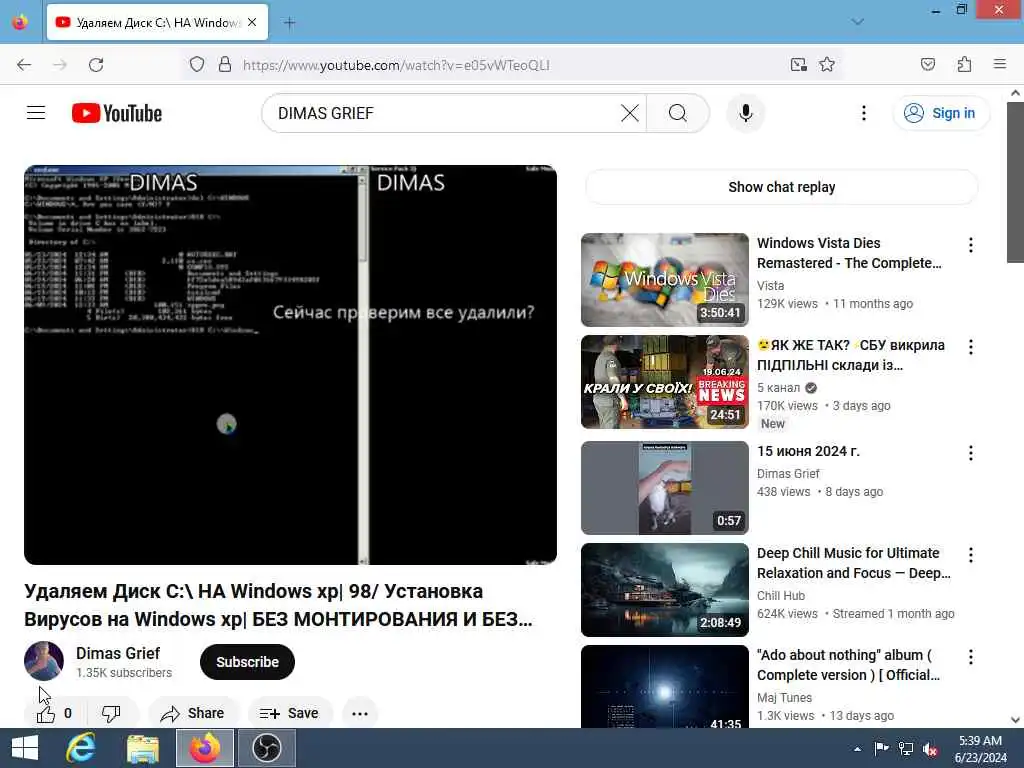Open "Ado about nothing" album video title
Viewport: 1024px width, 768px height.
(848, 665)
